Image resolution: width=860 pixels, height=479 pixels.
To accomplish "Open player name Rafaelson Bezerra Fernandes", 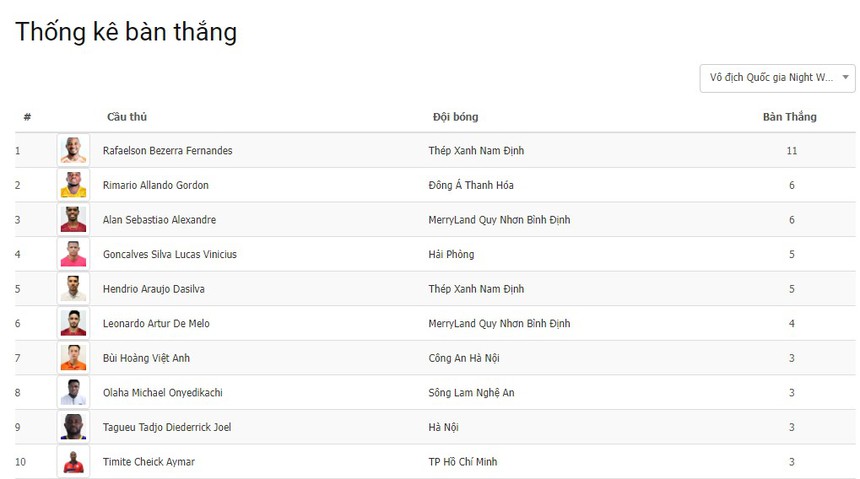I will tap(167, 151).
